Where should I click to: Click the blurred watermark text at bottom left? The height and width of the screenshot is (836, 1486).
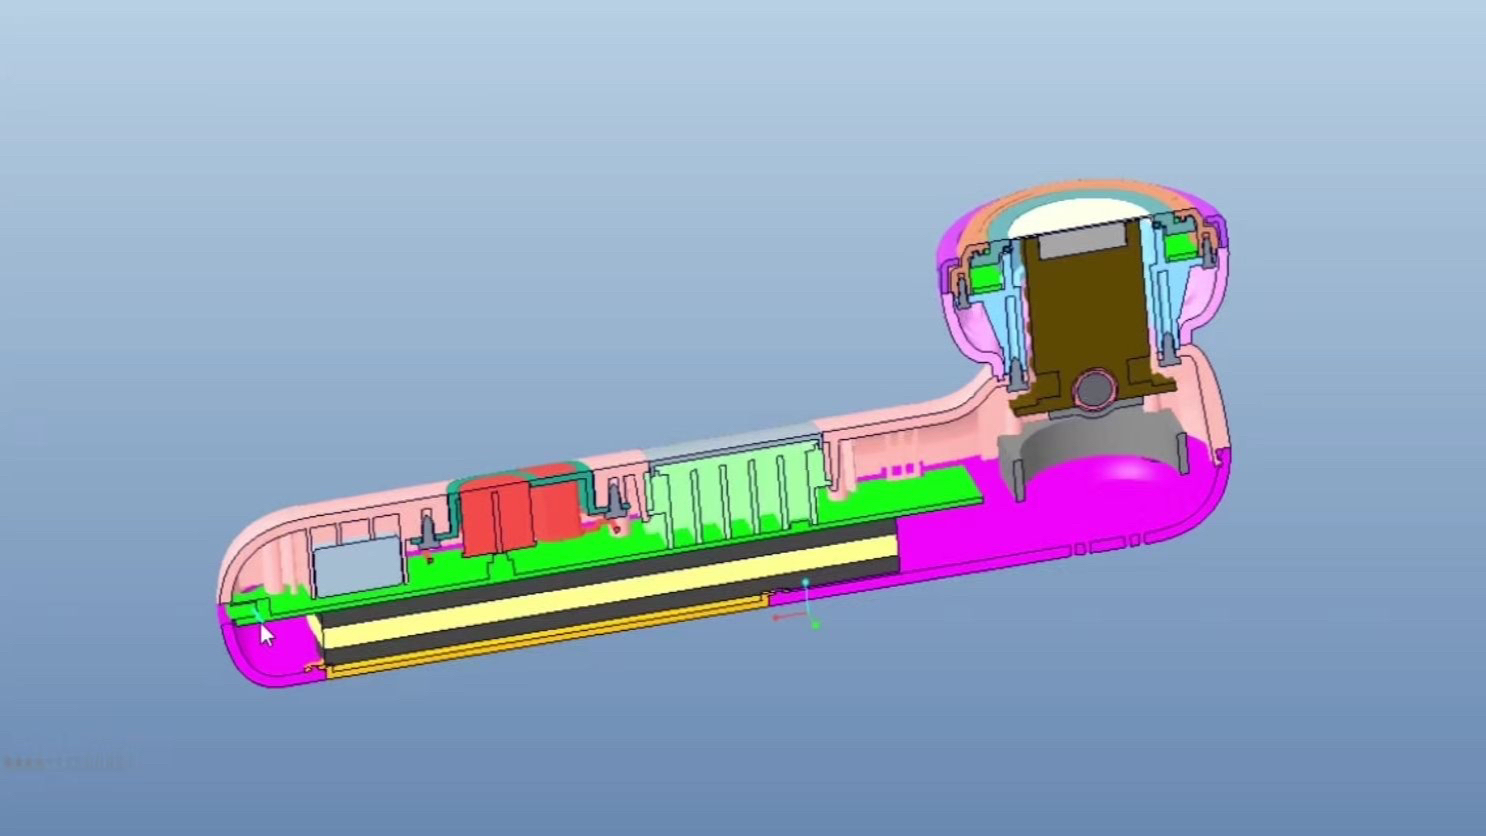coord(68,763)
